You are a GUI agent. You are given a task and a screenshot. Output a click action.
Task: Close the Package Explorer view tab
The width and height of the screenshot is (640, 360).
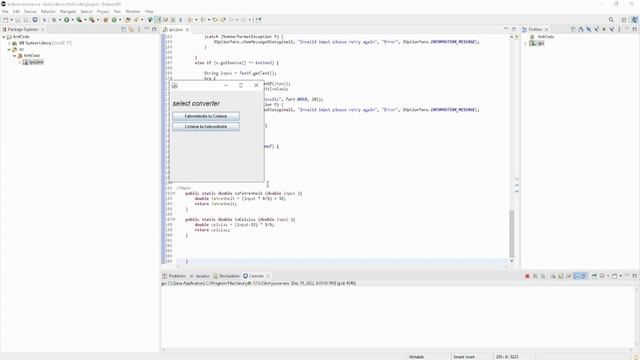pyautogui.click(x=43, y=30)
